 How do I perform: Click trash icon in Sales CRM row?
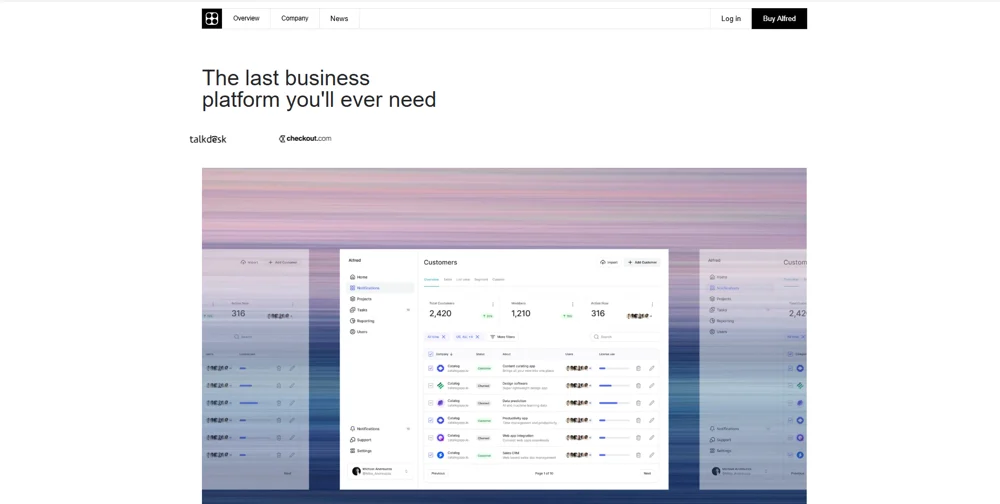(x=638, y=455)
